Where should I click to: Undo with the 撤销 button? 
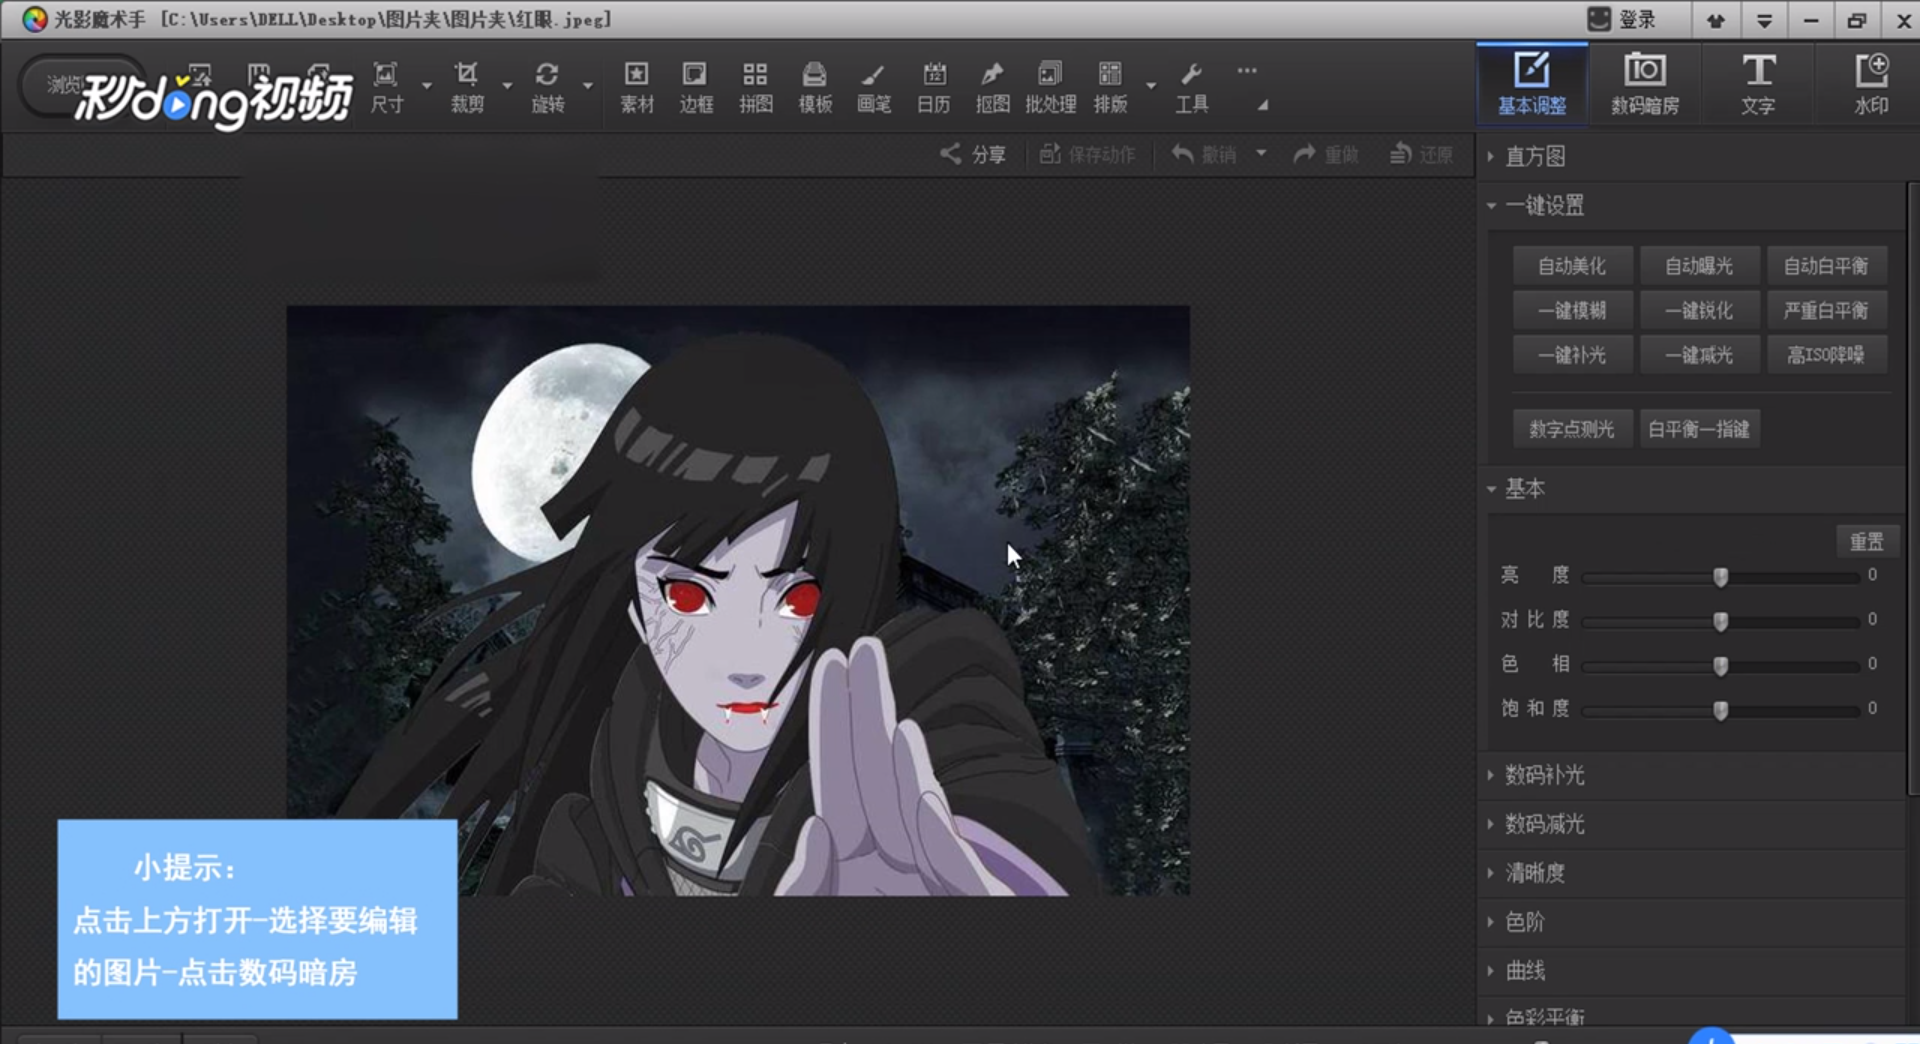(1204, 154)
